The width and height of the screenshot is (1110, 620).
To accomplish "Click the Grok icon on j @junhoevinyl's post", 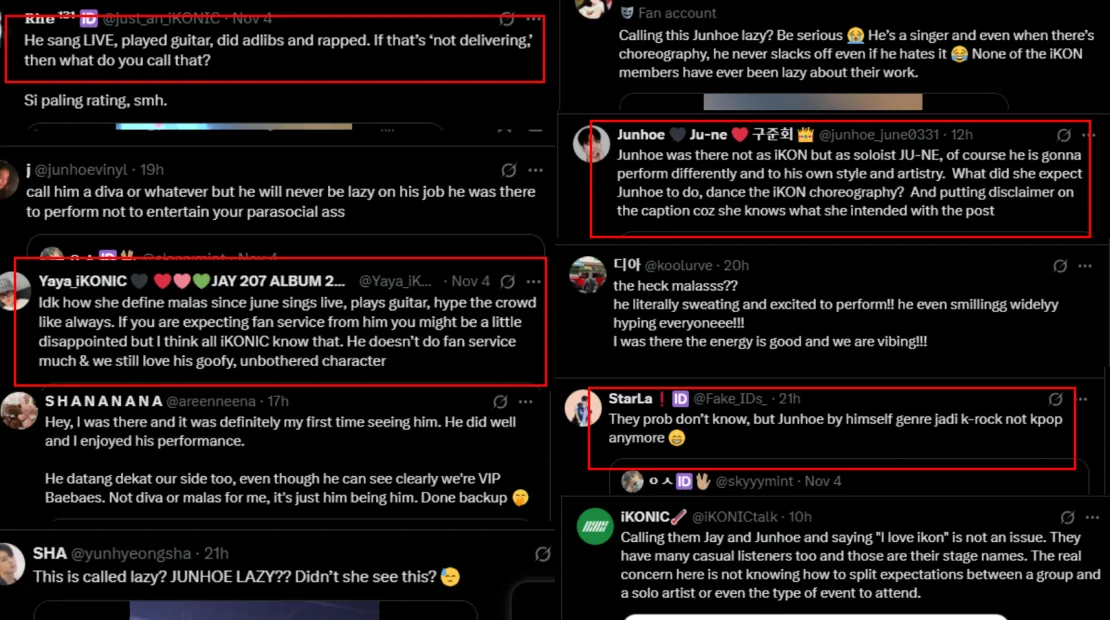I will [x=509, y=170].
